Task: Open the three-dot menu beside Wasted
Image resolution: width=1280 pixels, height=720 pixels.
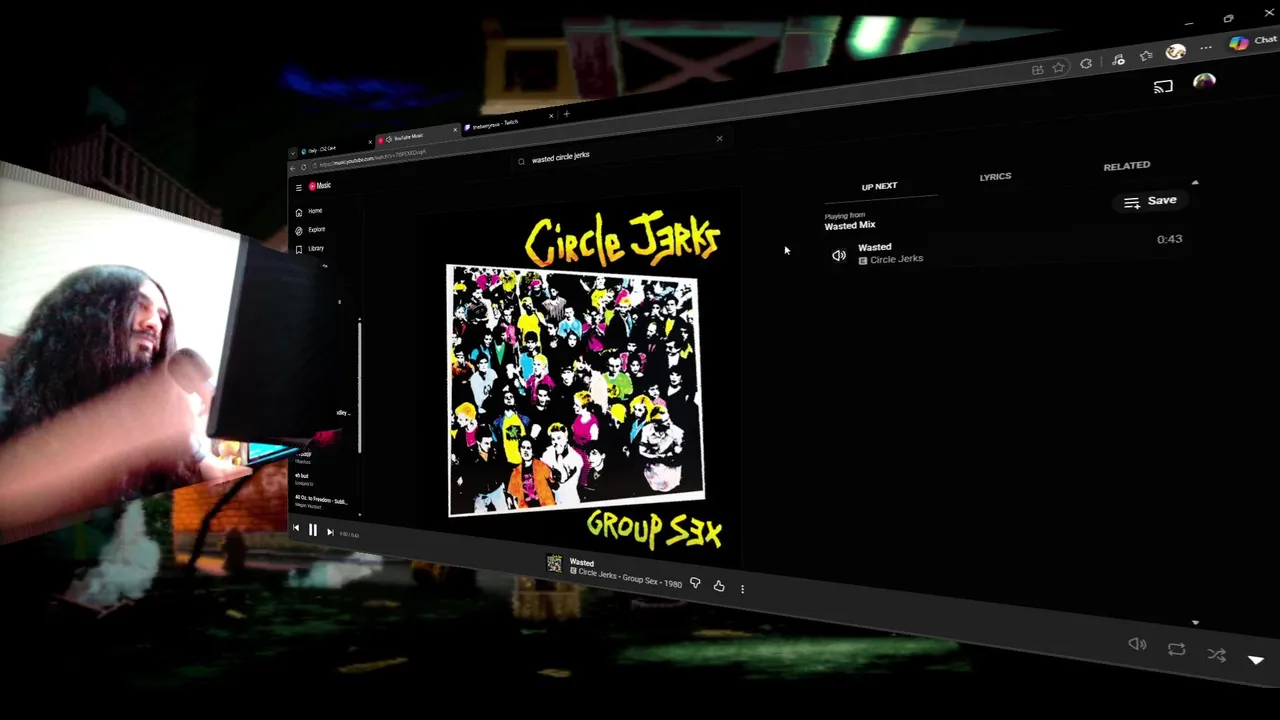Action: (x=742, y=589)
